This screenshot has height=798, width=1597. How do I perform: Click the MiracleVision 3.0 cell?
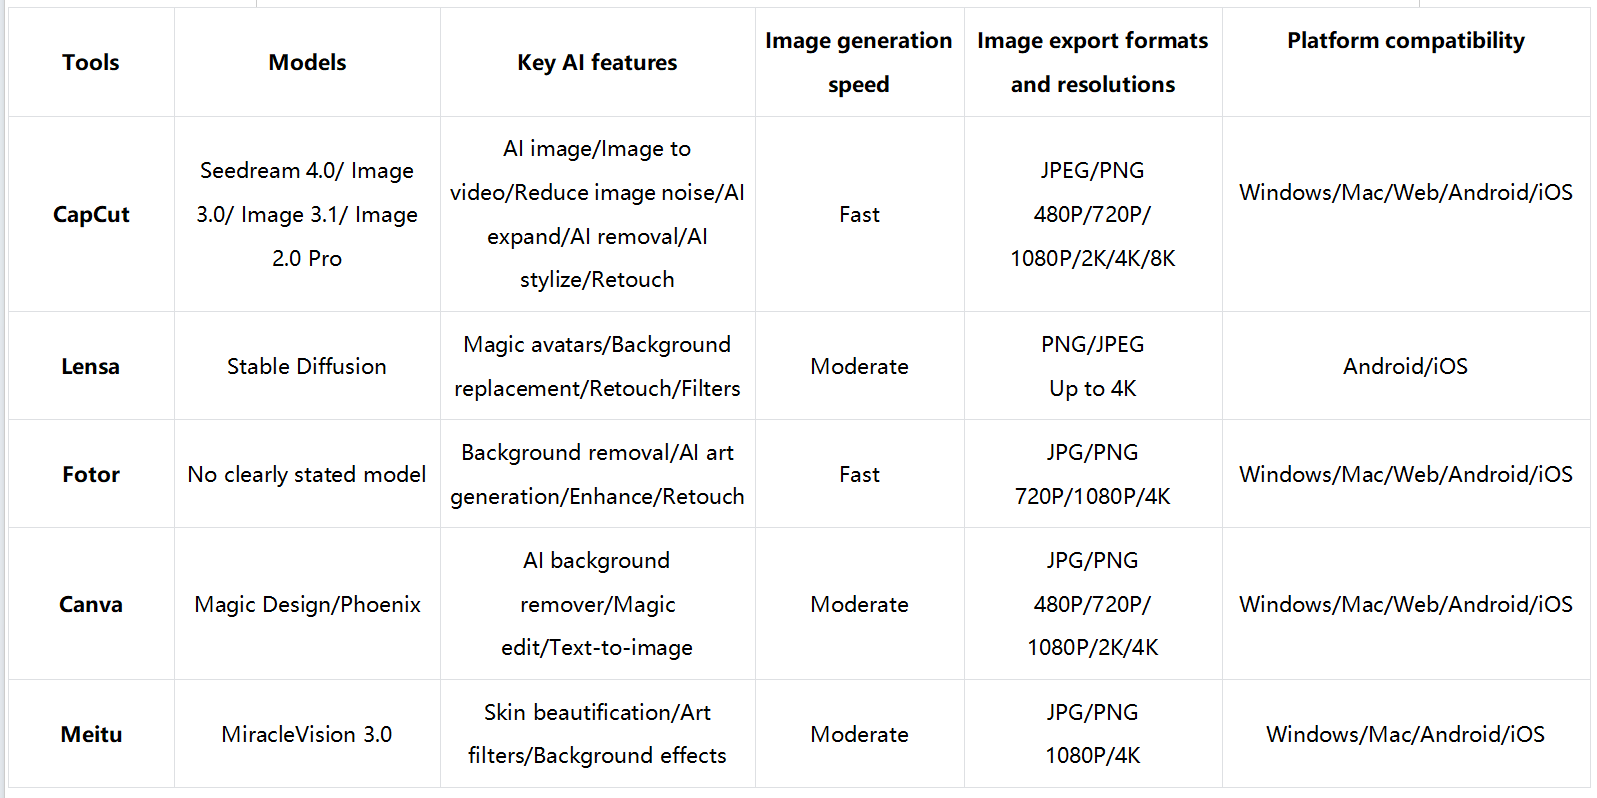[x=307, y=735]
